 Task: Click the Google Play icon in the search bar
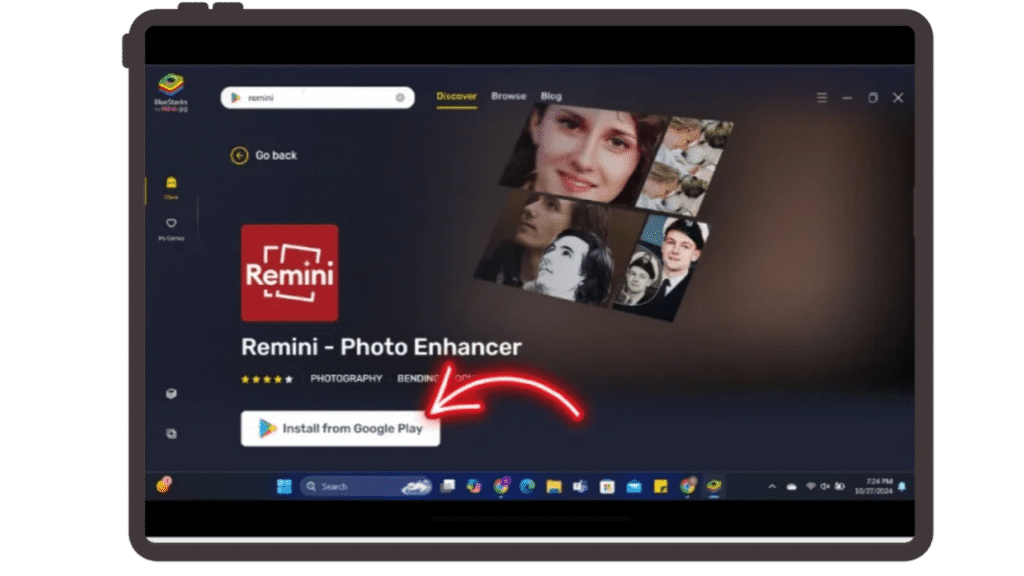[x=235, y=98]
